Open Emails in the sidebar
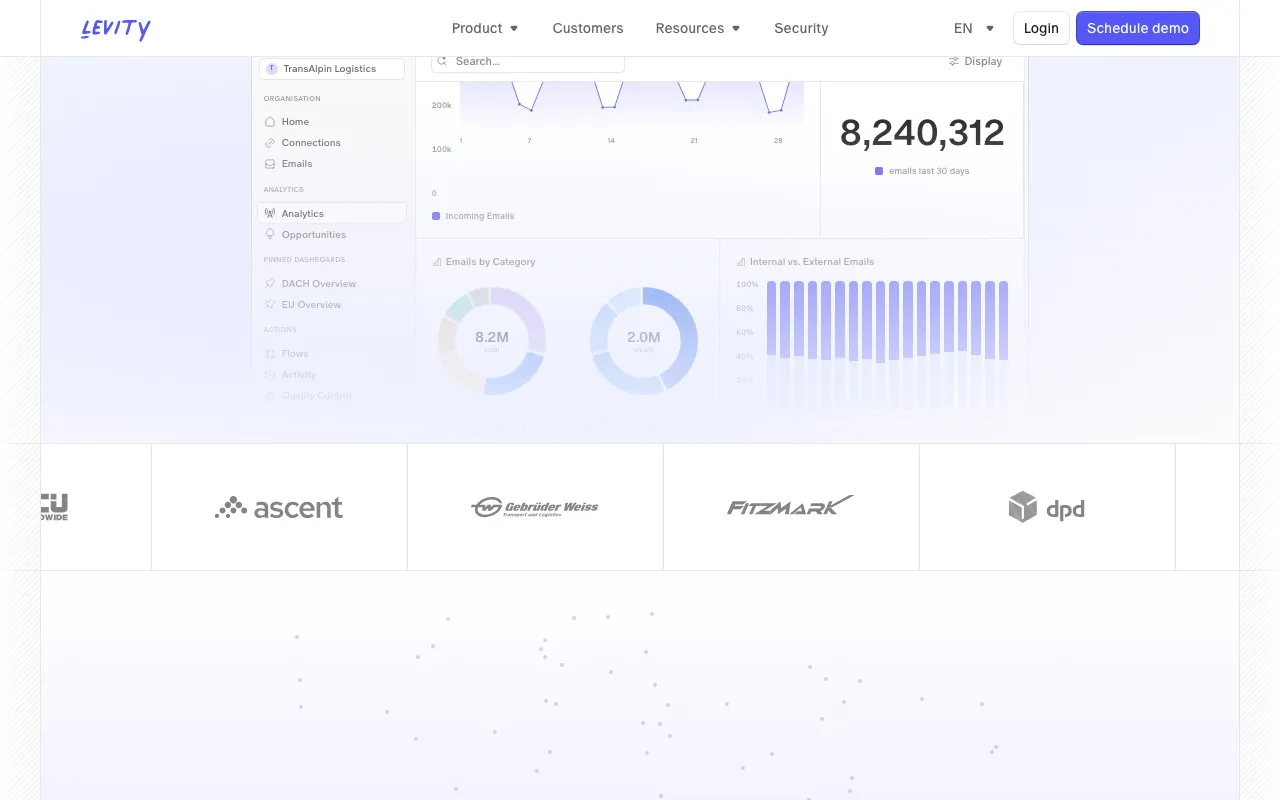 (297, 163)
